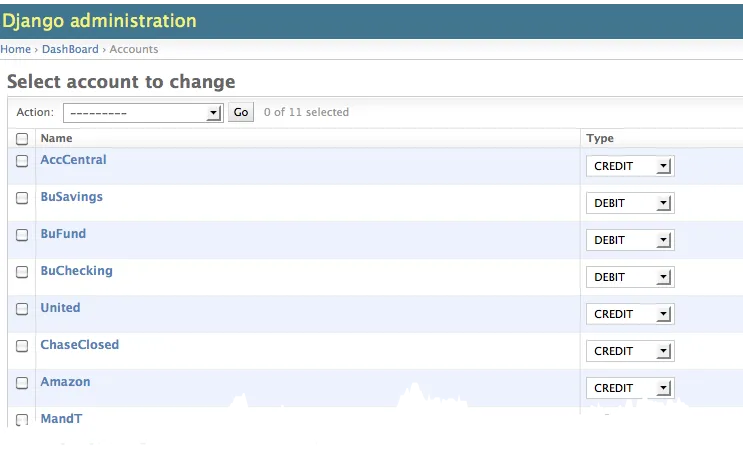Image resolution: width=743 pixels, height=465 pixels.
Task: Open the United account link
Action: tap(60, 308)
